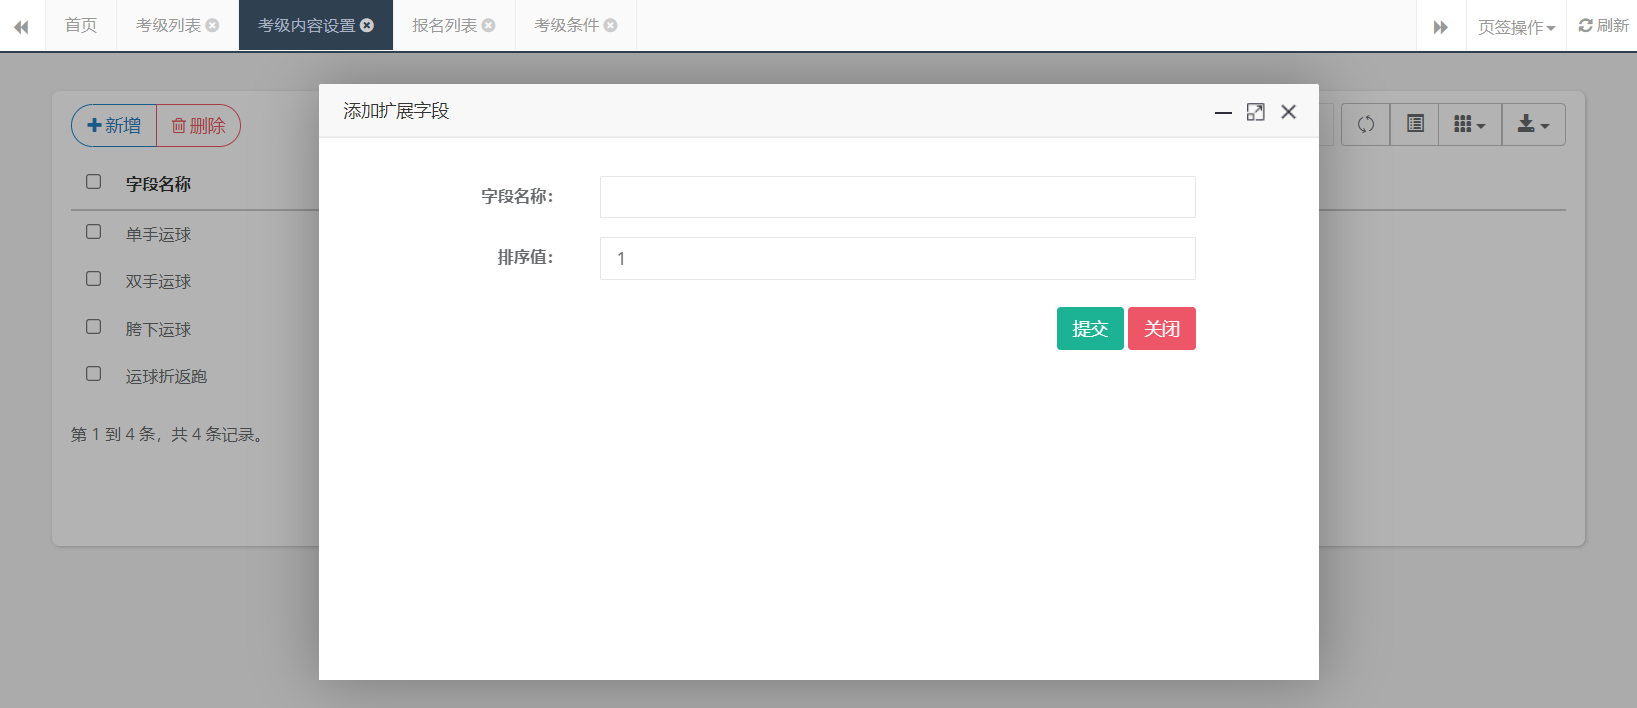Switch to the 报名列表 tab
This screenshot has height=708, width=1637.
point(444,25)
